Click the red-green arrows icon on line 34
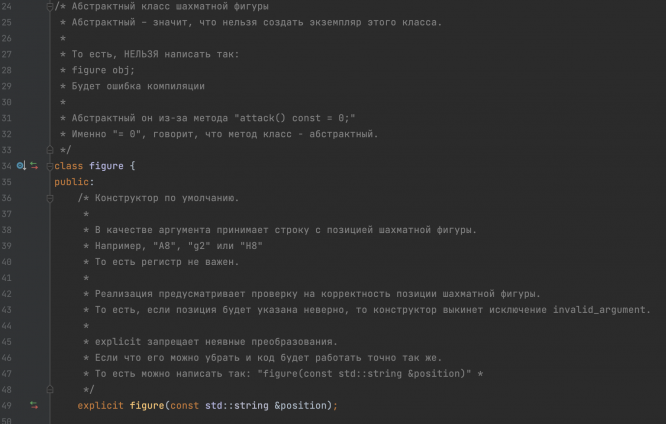Viewport: 666px width, 424px height. [x=33, y=165]
